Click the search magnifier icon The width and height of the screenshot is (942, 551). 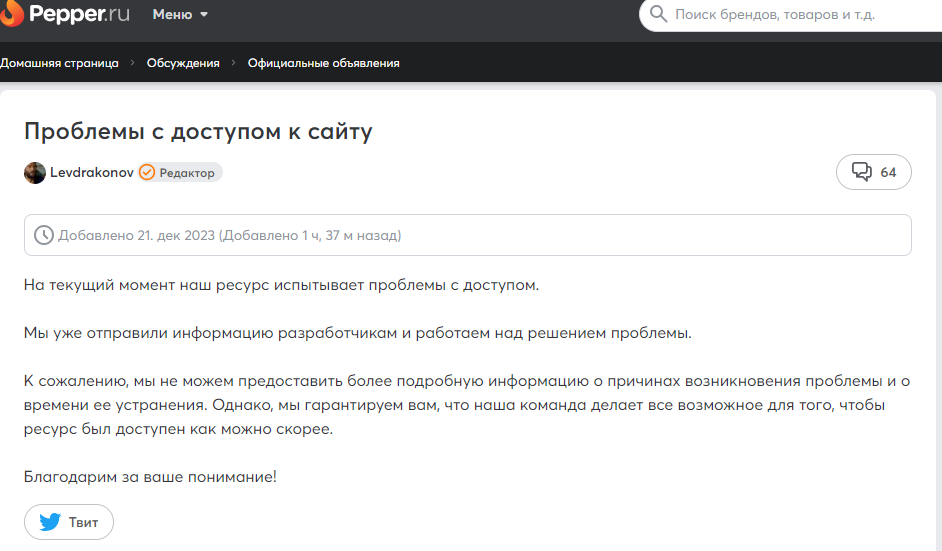coord(658,14)
